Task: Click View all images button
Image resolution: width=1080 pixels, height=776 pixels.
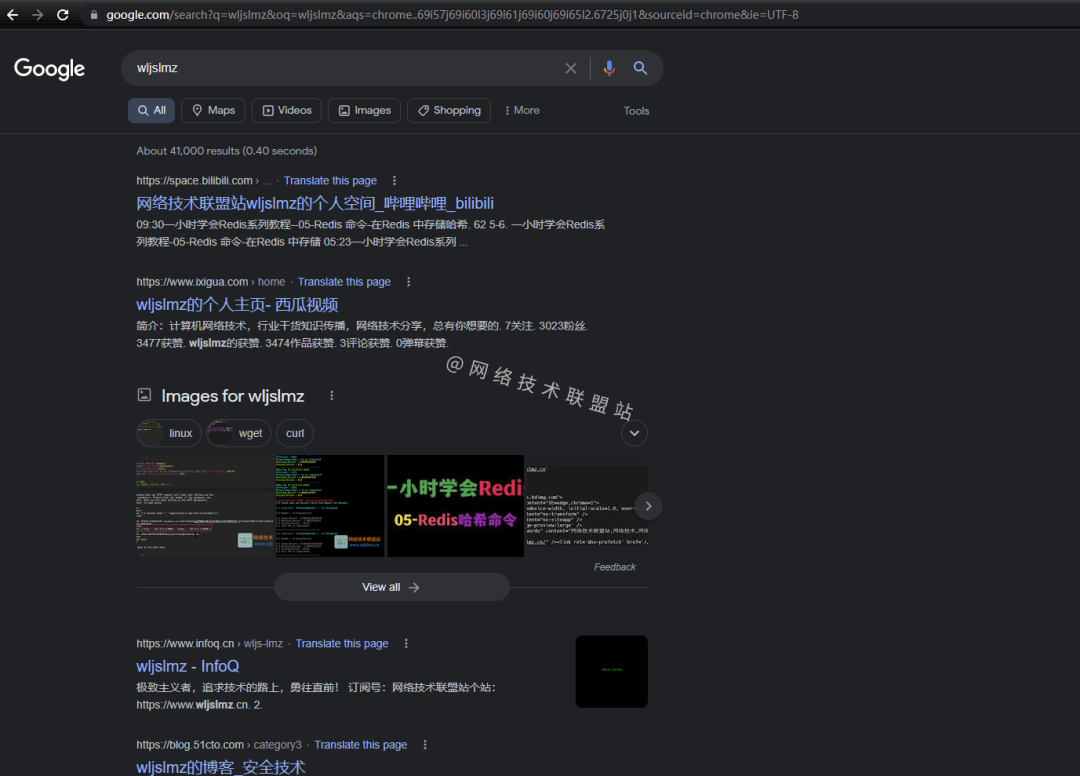Action: click(392, 587)
